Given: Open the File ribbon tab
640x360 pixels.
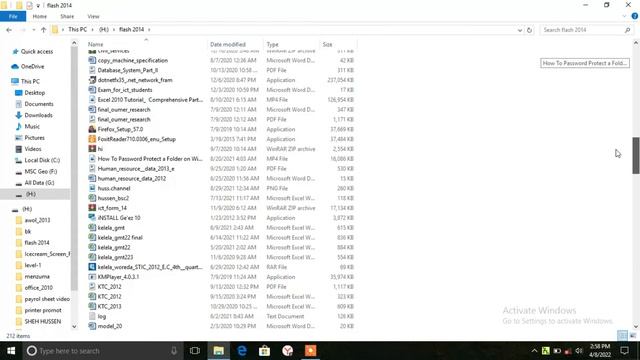Looking at the screenshot, I should click(13, 16).
